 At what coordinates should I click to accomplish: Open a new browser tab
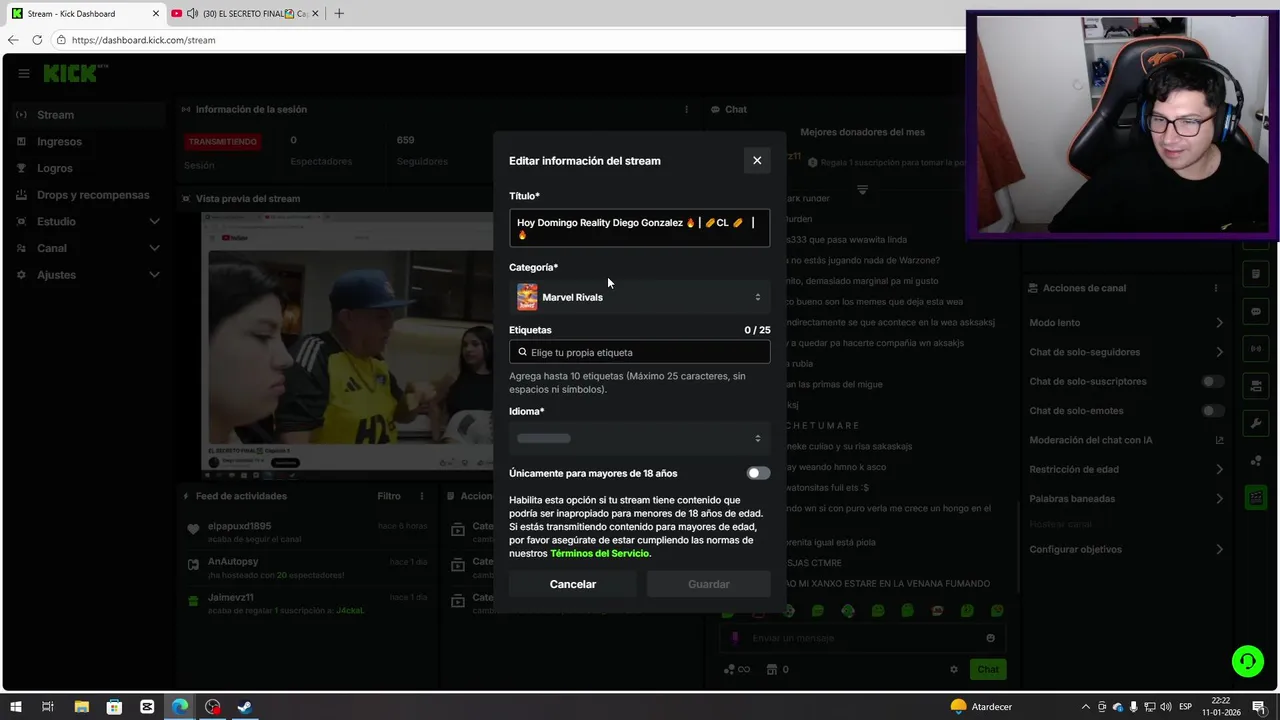click(x=339, y=13)
